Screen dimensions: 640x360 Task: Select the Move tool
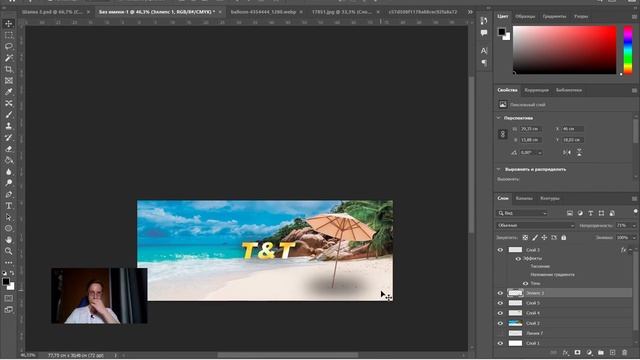(x=9, y=24)
